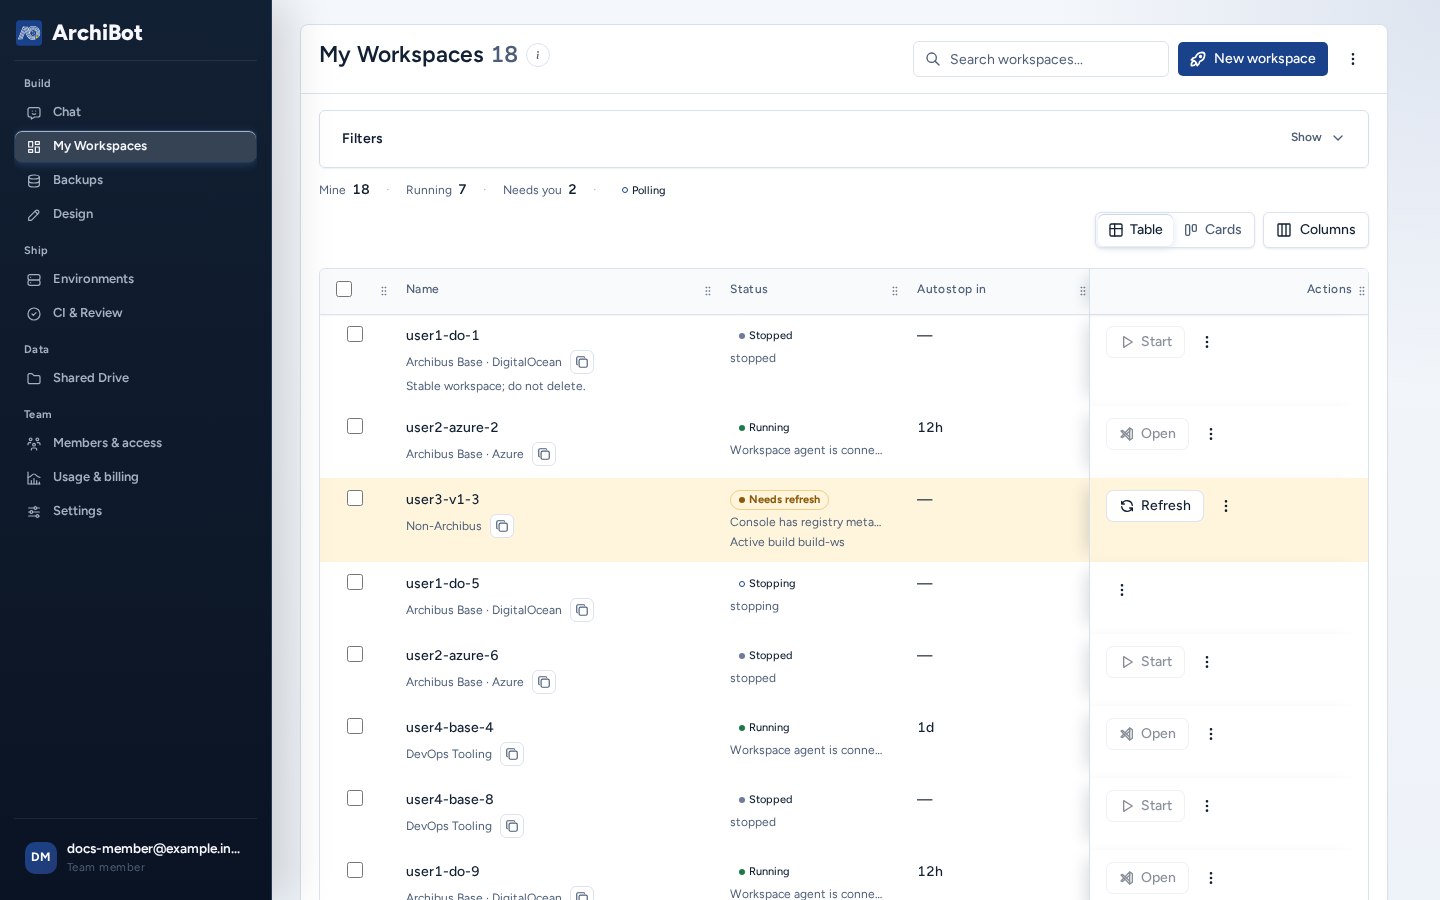Copy the user4-base-8 workspace name
The image size is (1440, 900).
[x=512, y=826]
